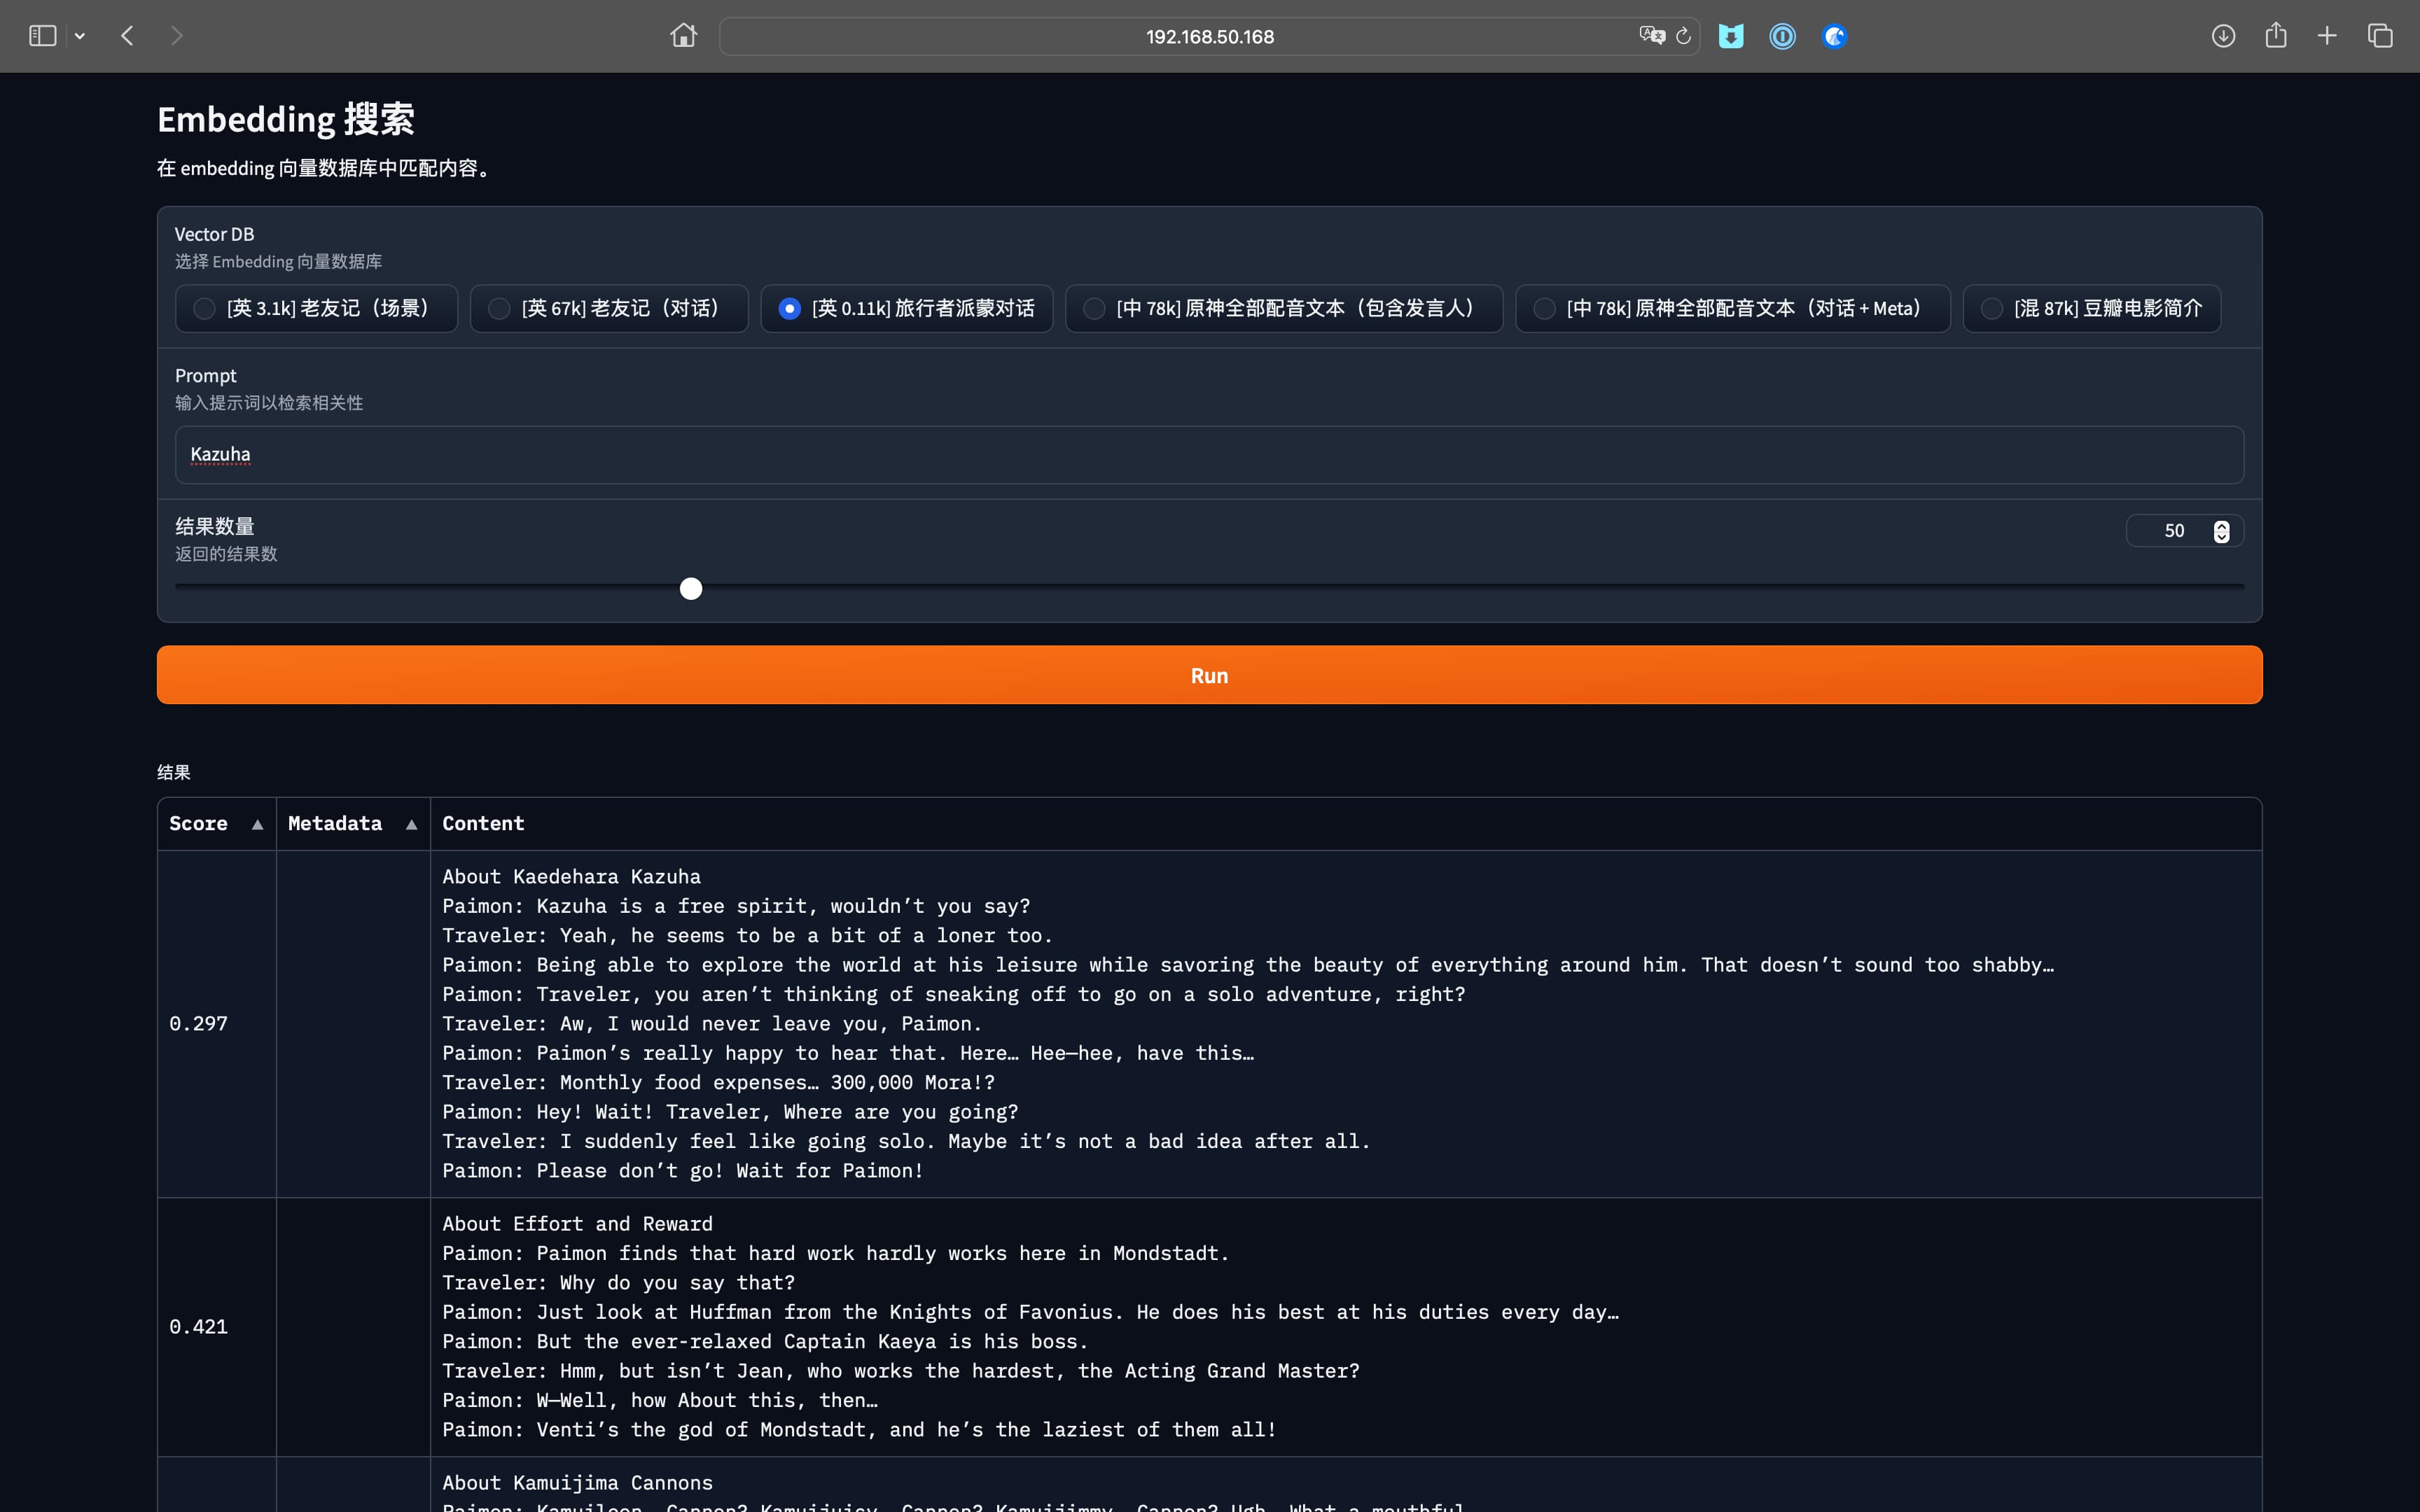Click the result count stepper arrows

pos(2221,531)
